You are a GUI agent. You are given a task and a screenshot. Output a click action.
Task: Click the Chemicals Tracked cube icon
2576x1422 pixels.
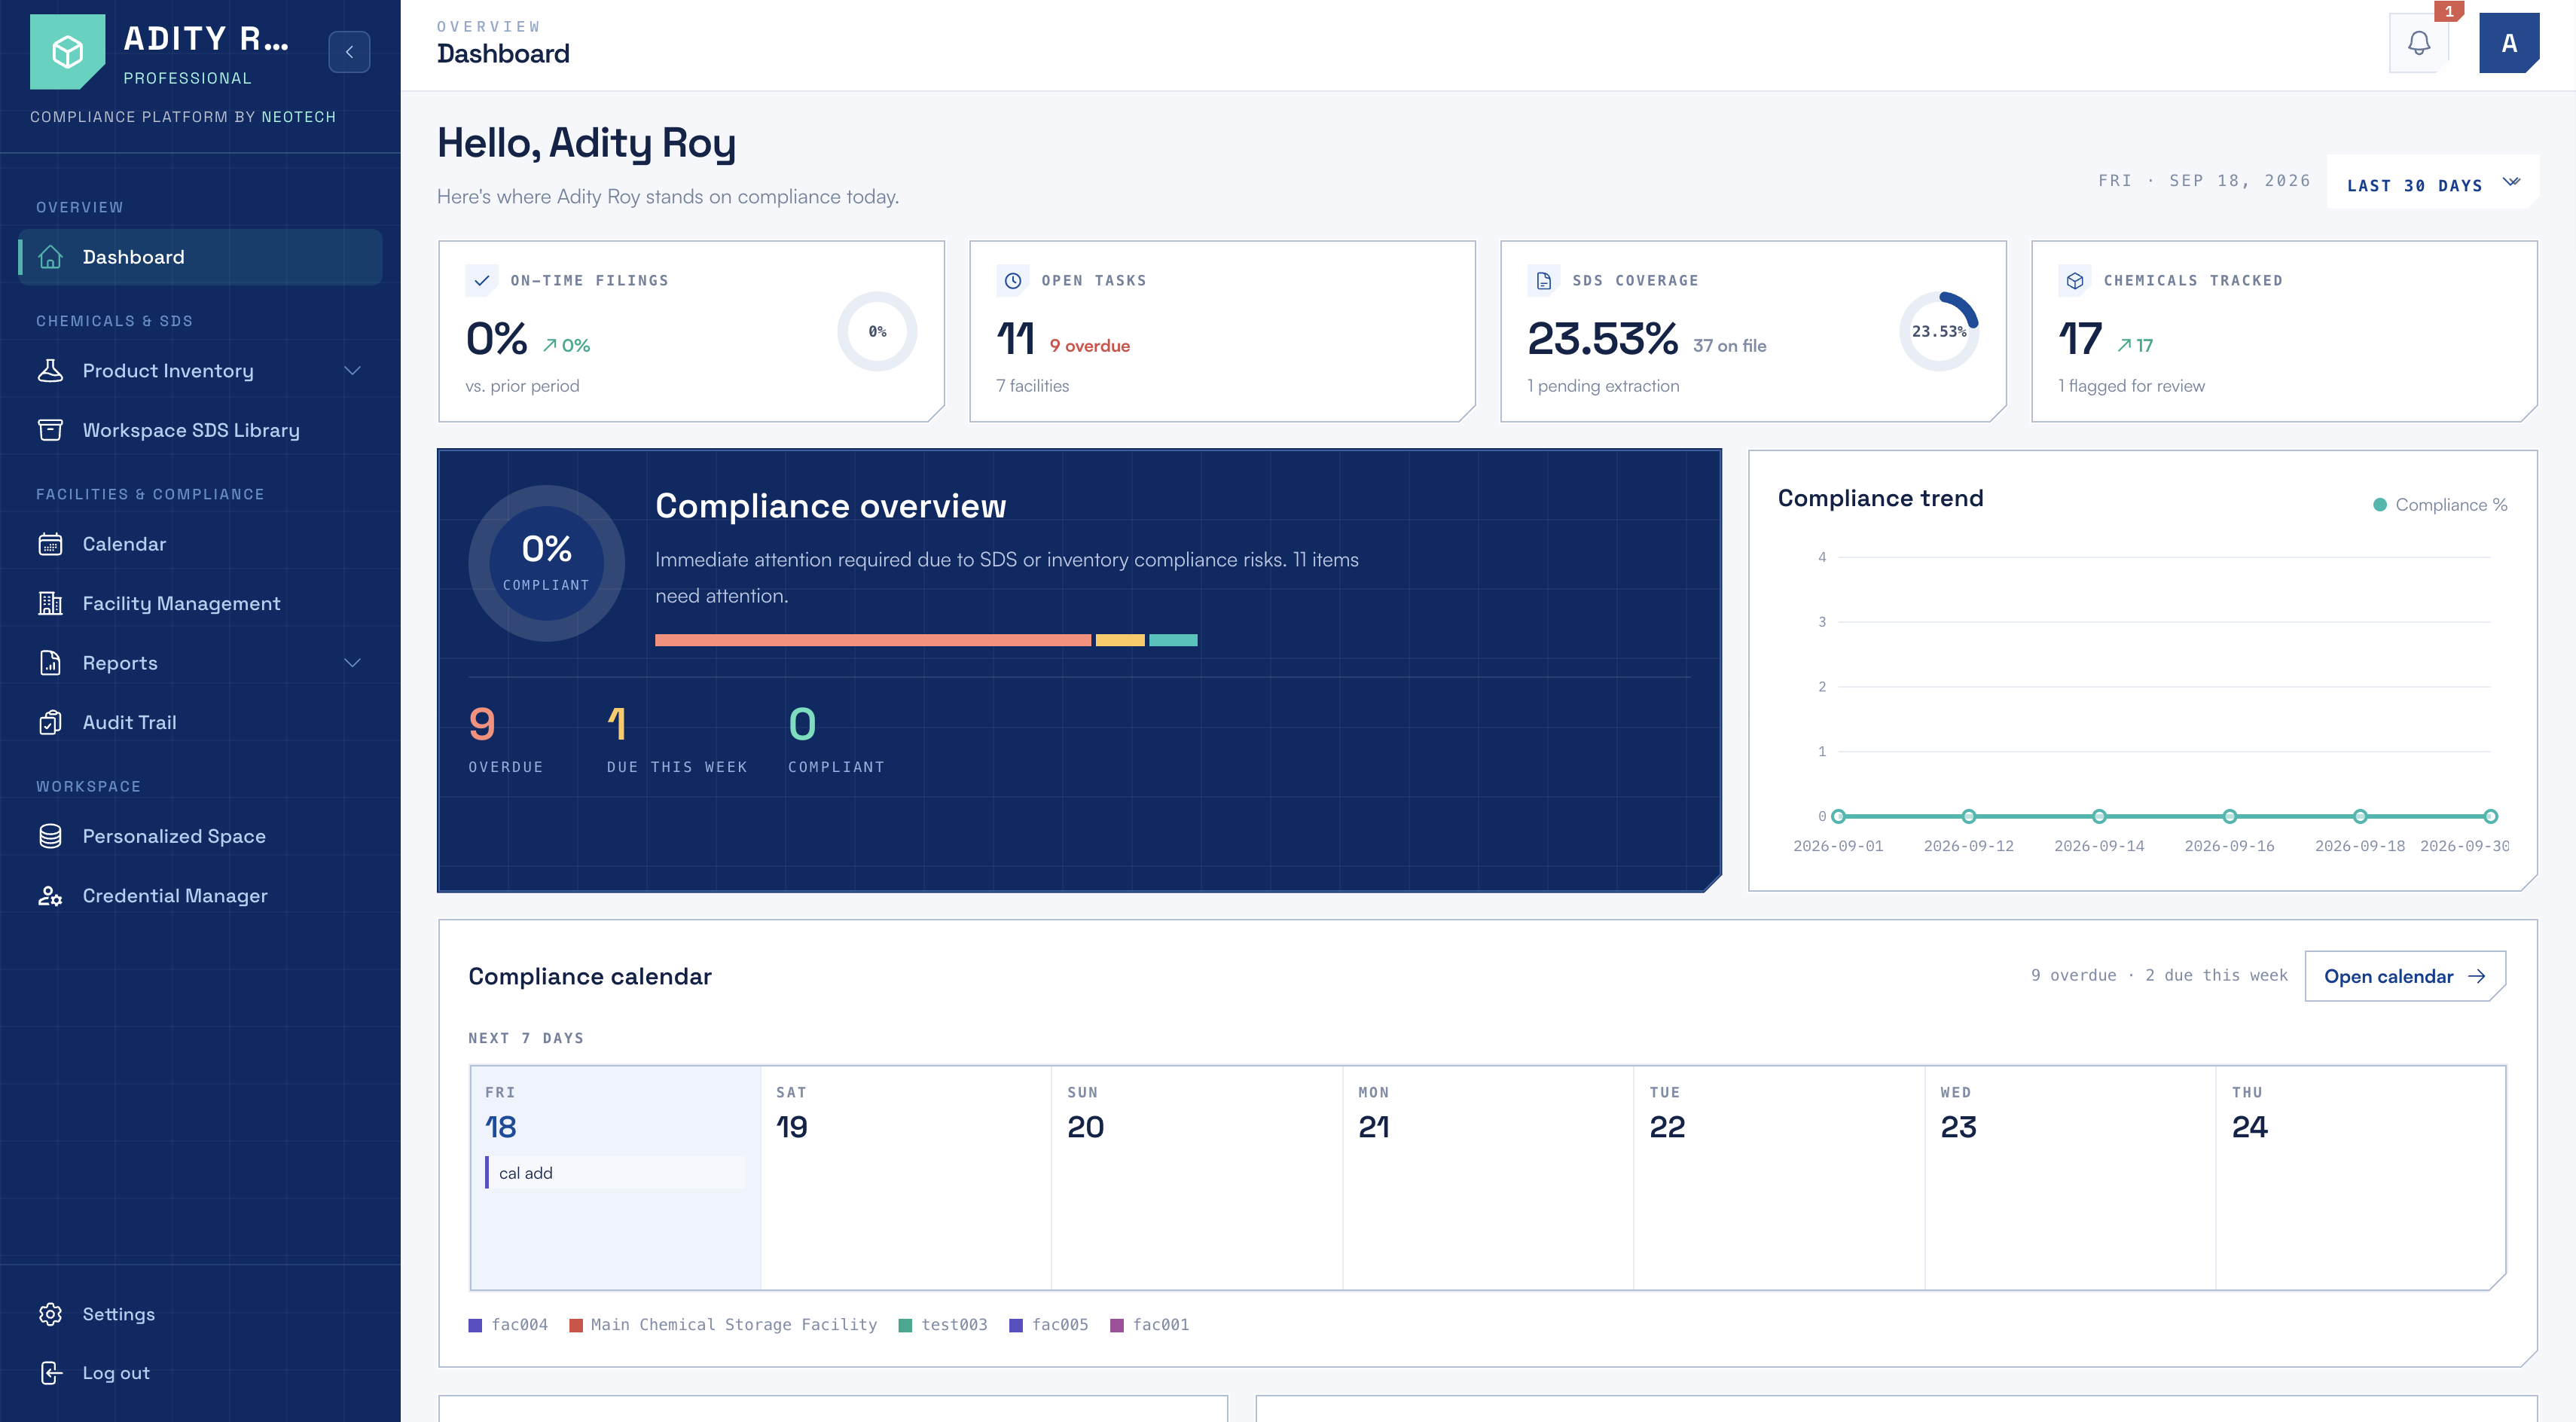2074,281
